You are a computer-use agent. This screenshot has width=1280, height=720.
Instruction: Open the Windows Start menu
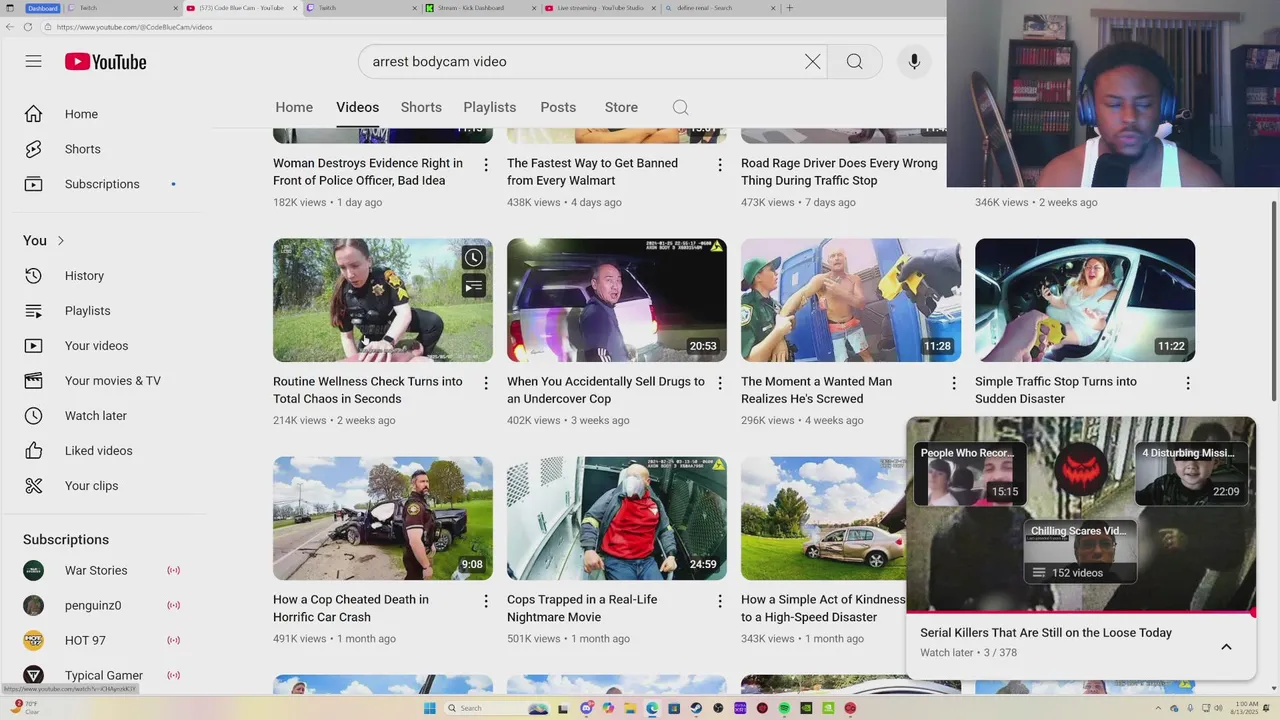tap(430, 708)
